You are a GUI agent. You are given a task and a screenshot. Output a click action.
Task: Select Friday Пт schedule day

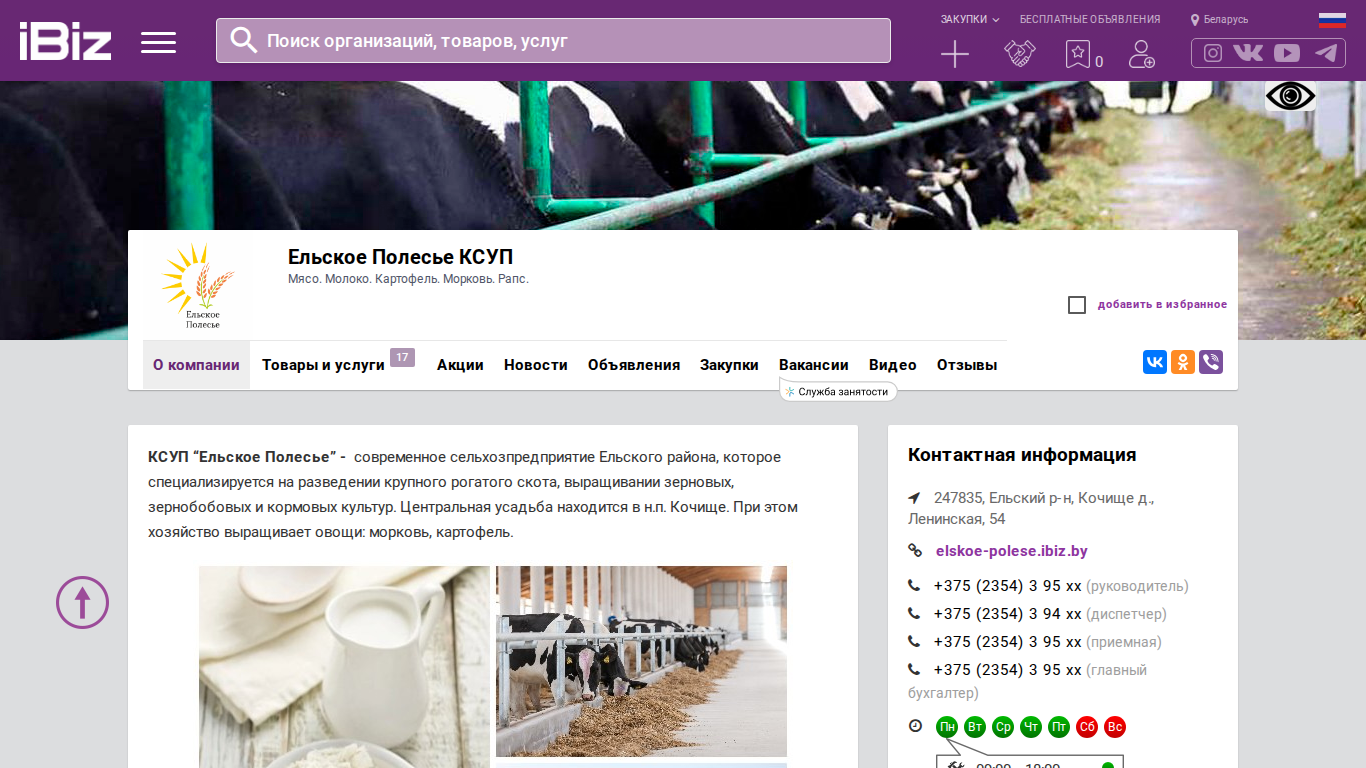[1059, 727]
